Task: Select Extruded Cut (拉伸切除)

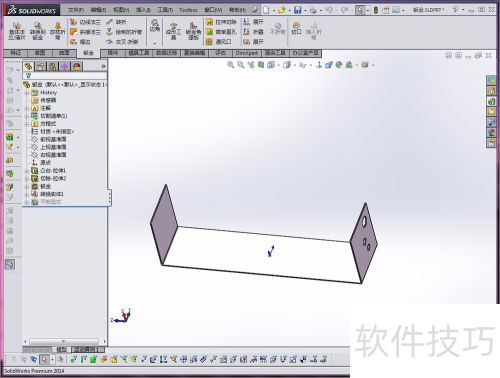Action: (221, 22)
